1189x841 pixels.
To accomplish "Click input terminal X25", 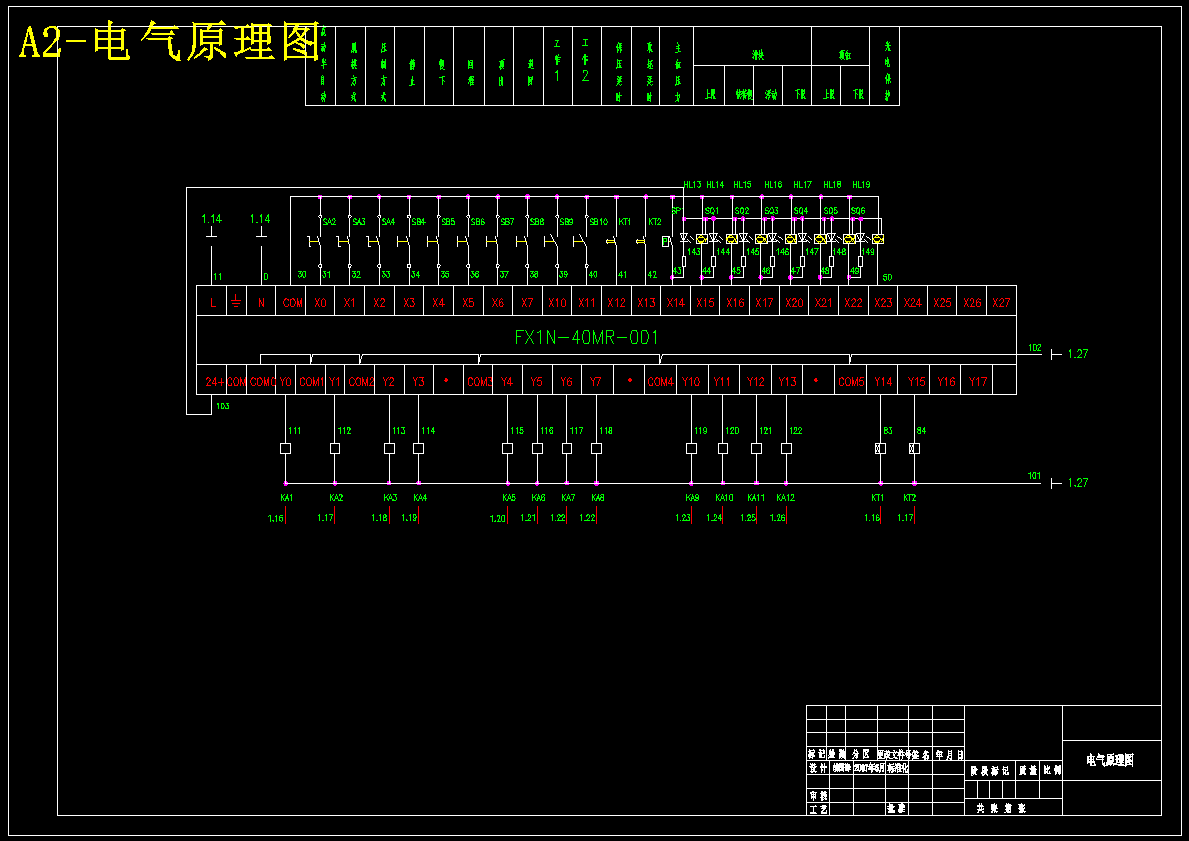I will [x=943, y=303].
